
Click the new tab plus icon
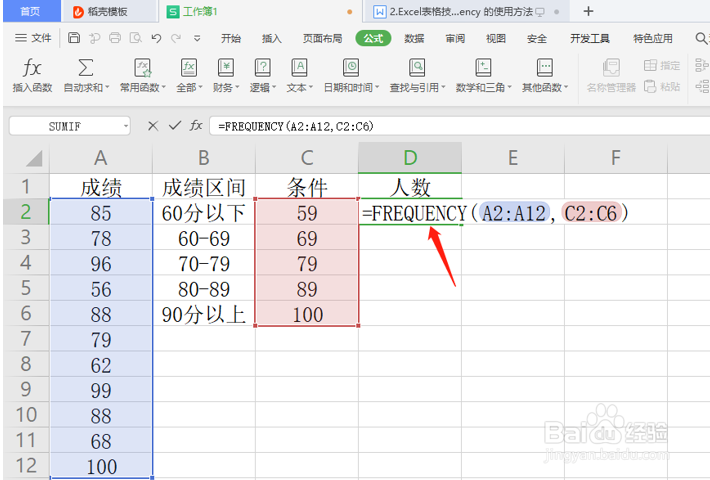point(588,11)
